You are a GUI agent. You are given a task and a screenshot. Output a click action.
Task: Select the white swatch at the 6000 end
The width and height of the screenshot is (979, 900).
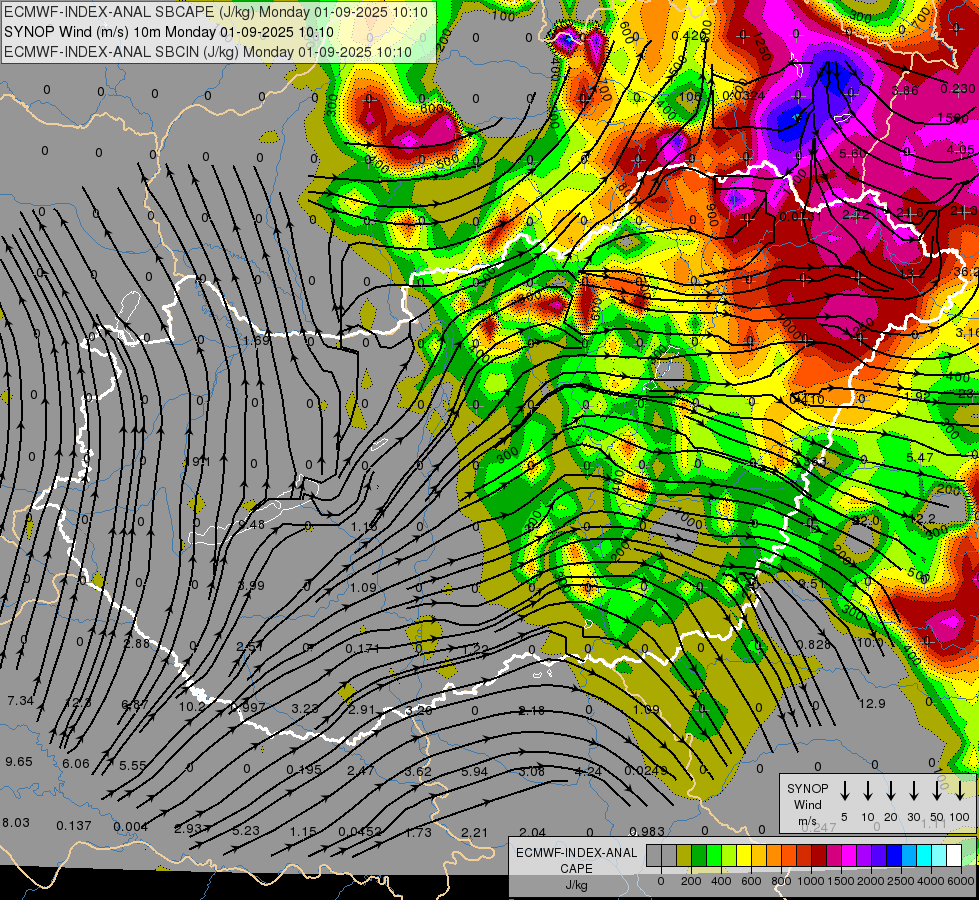pos(955,855)
